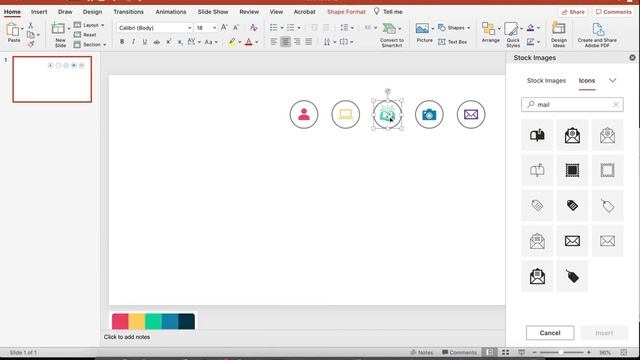Image resolution: width=640 pixels, height=360 pixels.
Task: Switch to the Insert tab
Action: tap(39, 12)
